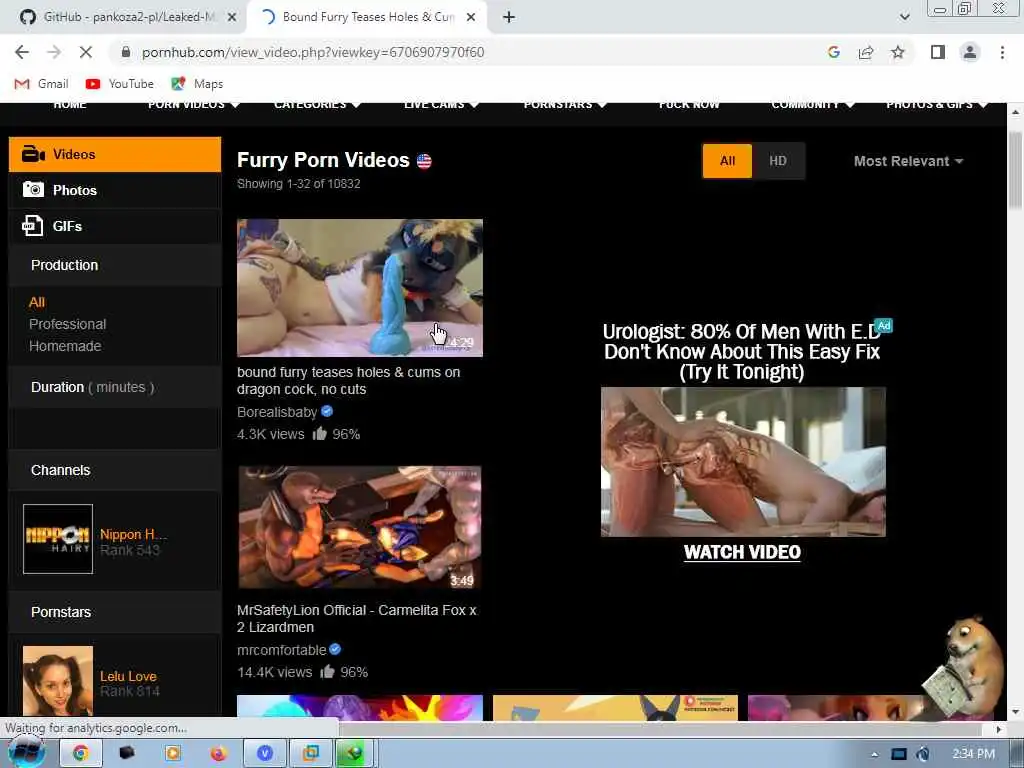Image resolution: width=1024 pixels, height=768 pixels.
Task: Bookmark this page with the star icon
Action: click(x=898, y=52)
